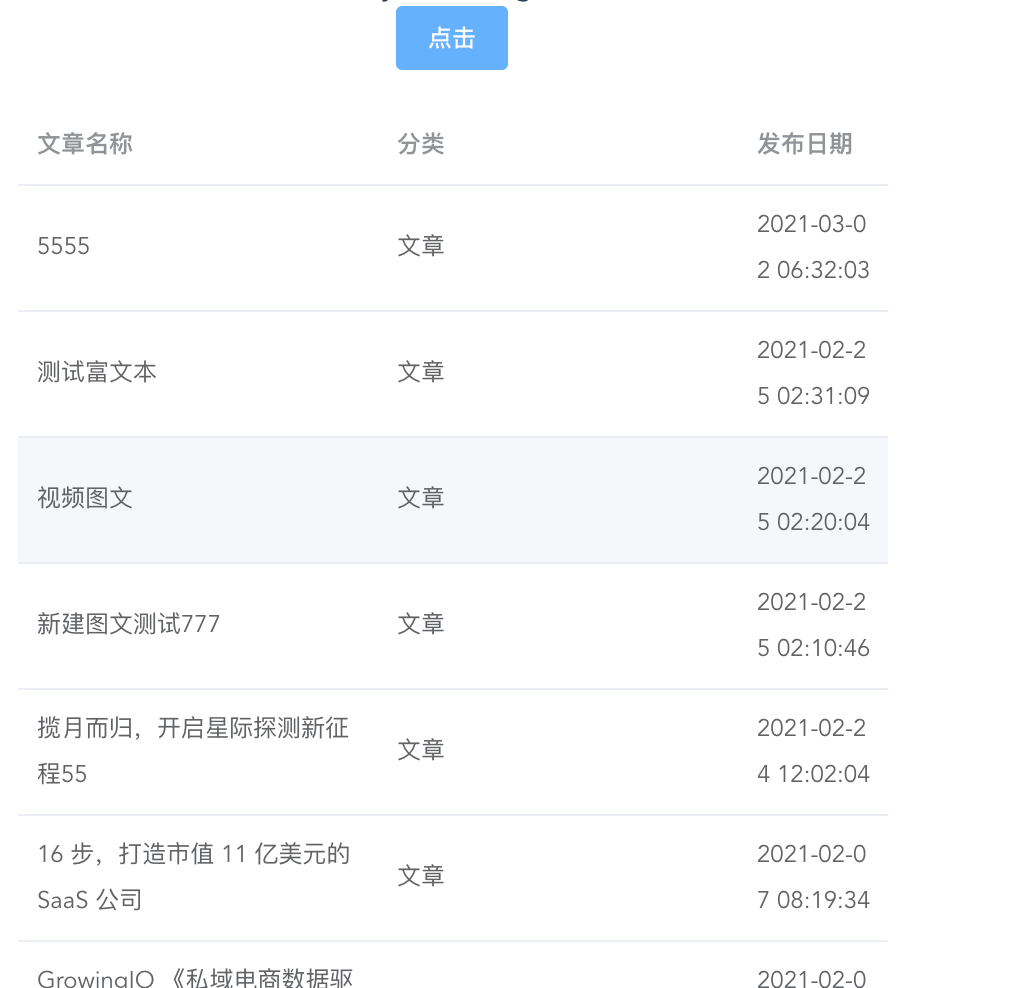1034x988 pixels.
Task: Click the category cell of row 5555
Action: (421, 247)
